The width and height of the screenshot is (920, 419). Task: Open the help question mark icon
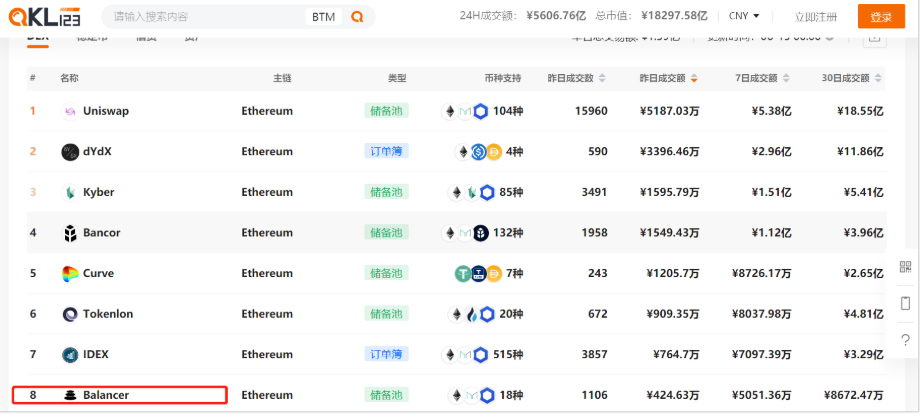pos(905,339)
